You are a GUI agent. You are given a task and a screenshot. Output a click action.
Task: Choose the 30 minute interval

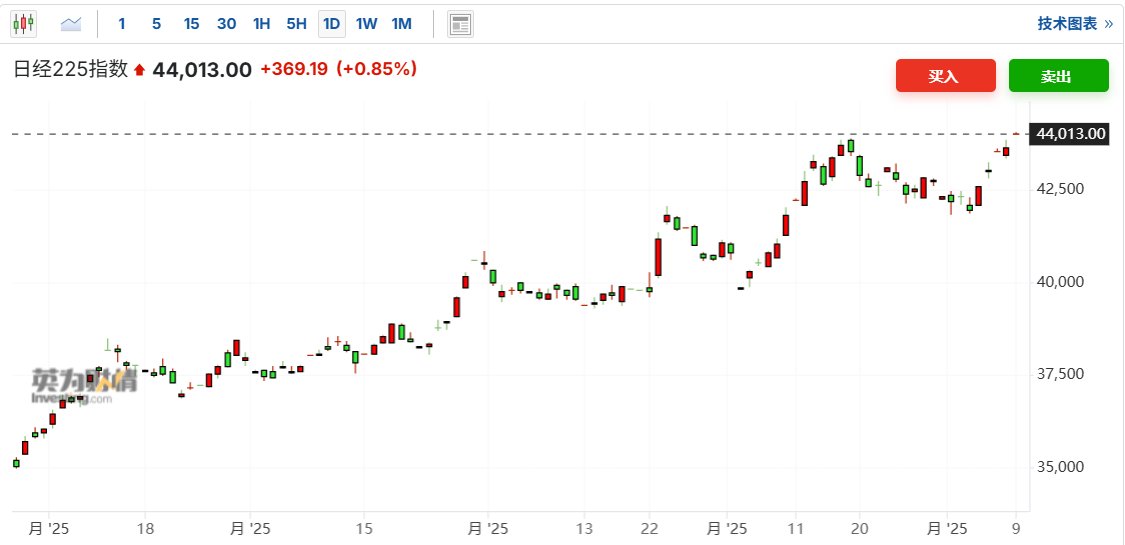[x=227, y=24]
